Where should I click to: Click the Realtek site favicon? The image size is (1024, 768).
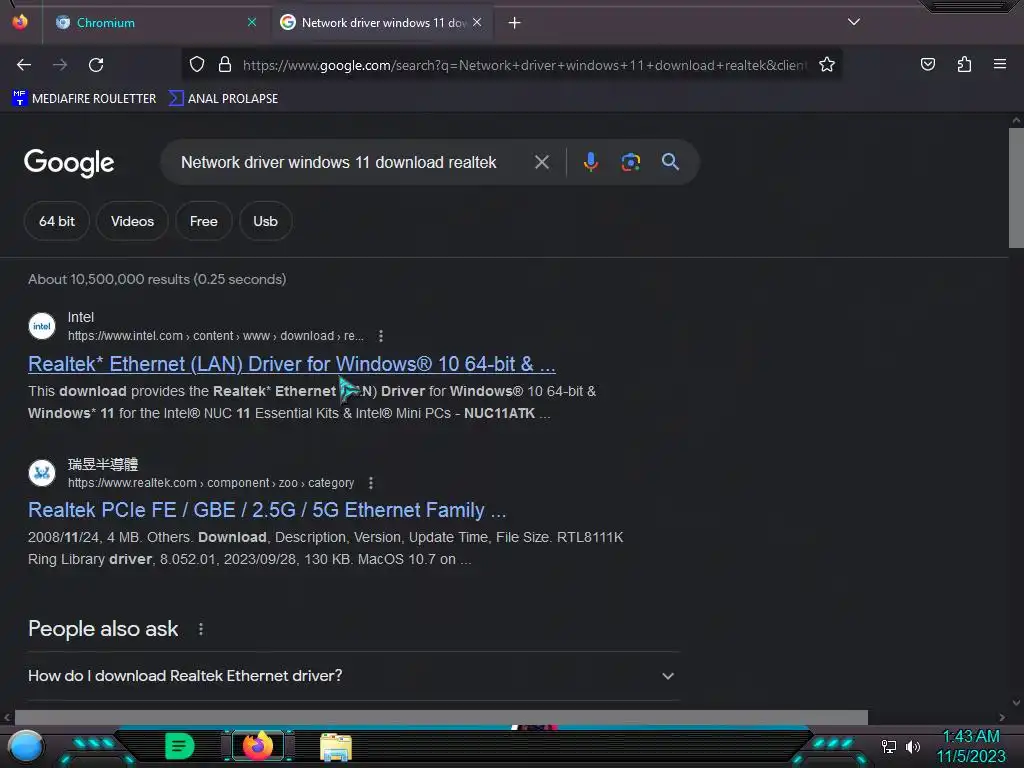coord(42,473)
